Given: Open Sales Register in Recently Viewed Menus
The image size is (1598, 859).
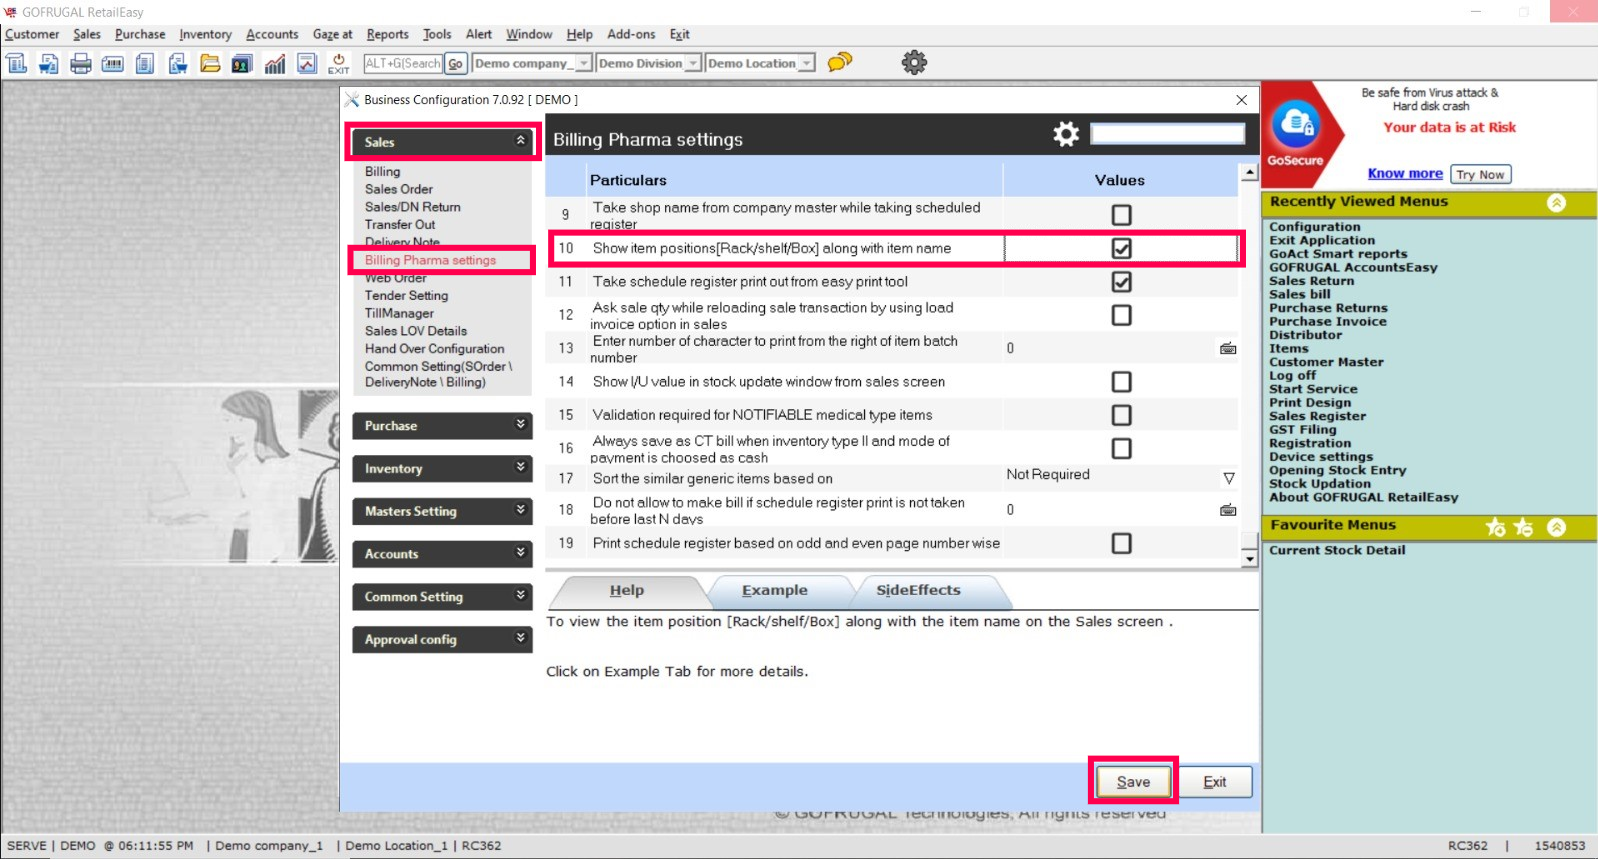Looking at the screenshot, I should [x=1317, y=416].
